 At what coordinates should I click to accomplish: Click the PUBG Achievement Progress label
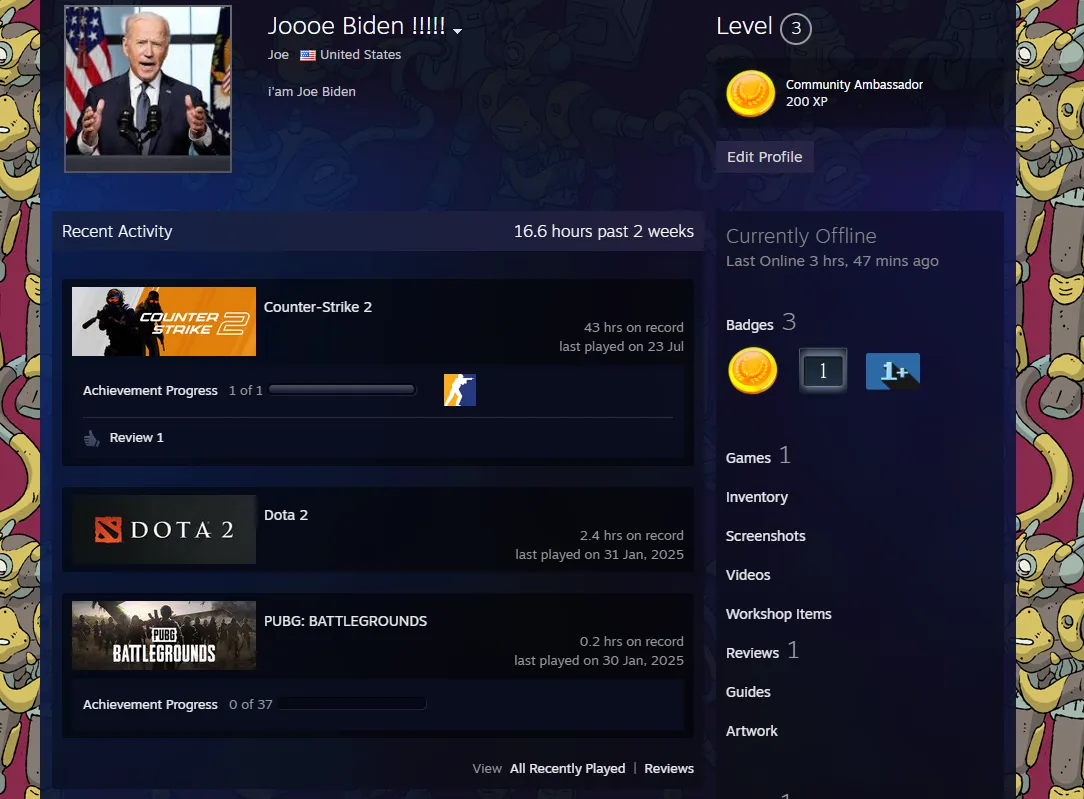(x=150, y=704)
